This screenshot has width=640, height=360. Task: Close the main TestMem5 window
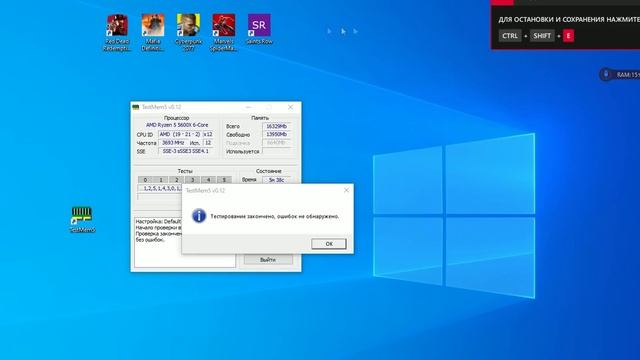coord(290,107)
